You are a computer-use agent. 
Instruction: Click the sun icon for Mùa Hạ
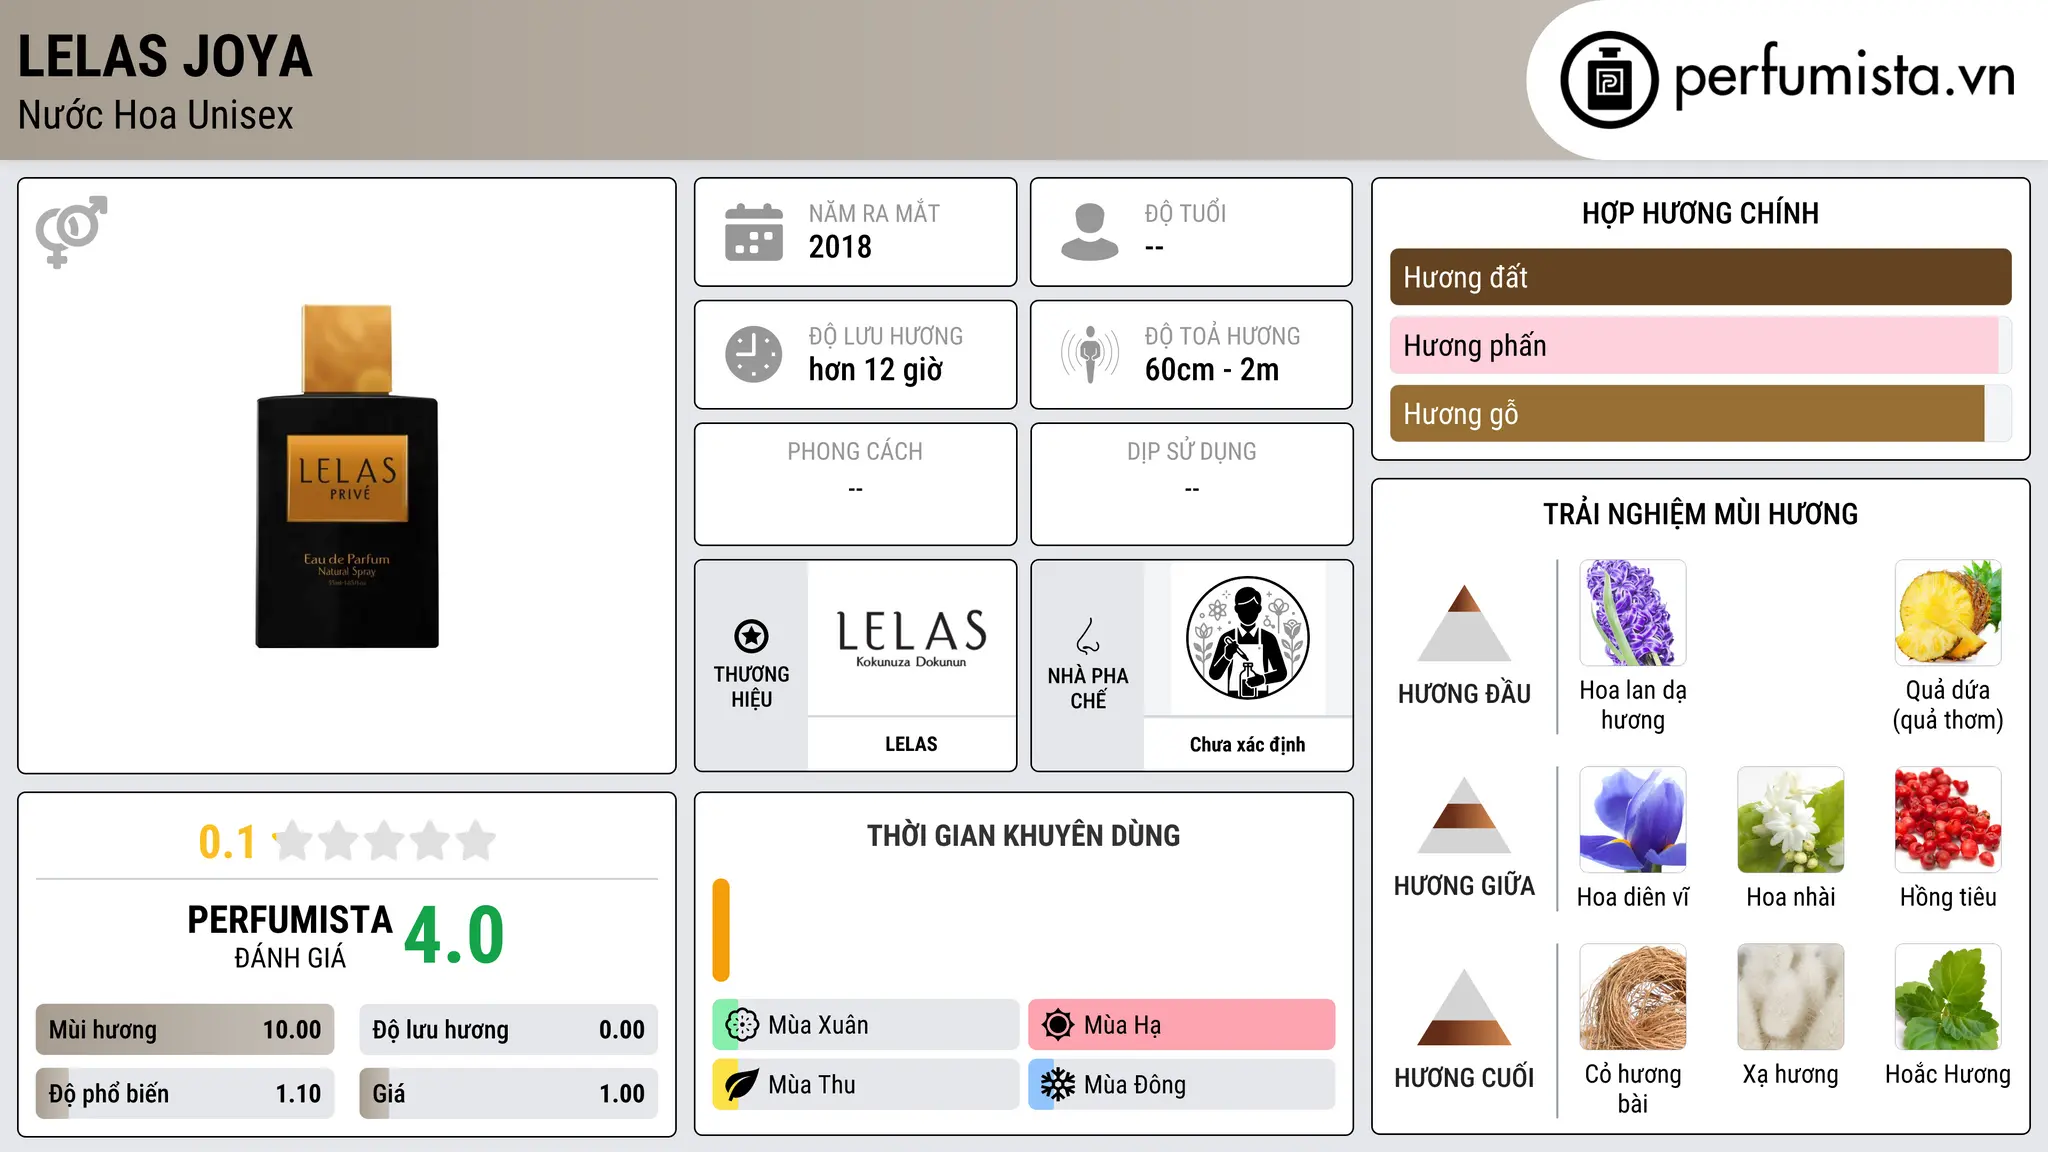[1058, 1025]
